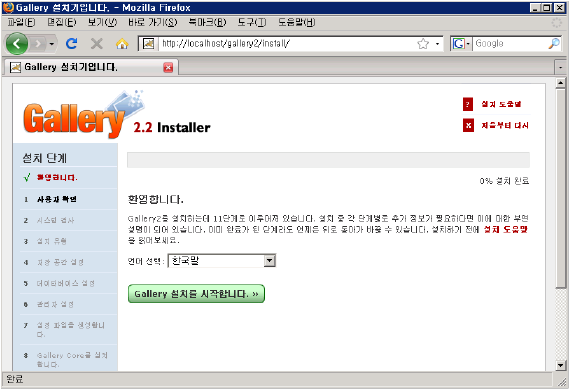Click the Gallery 설치를 시작합니다 button
The height and width of the screenshot is (389, 569).
(196, 294)
